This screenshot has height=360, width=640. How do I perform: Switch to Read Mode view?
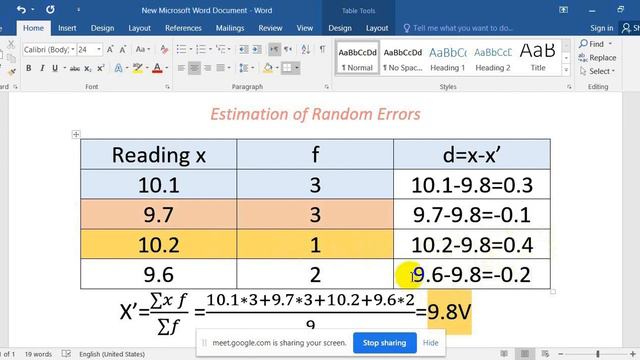pyautogui.click(x=504, y=353)
